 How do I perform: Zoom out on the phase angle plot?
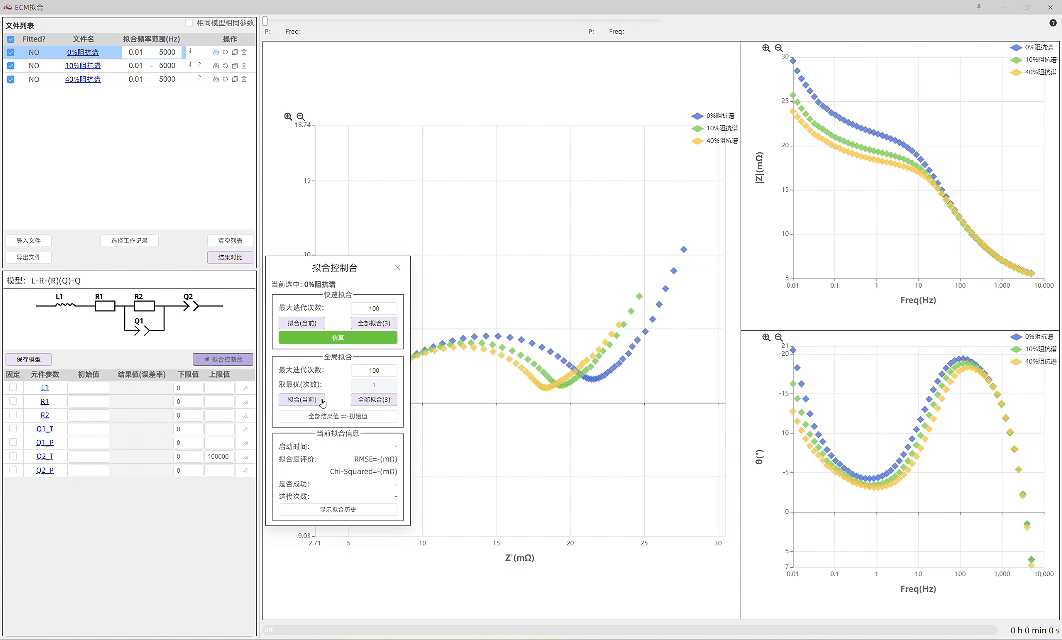[x=779, y=337]
